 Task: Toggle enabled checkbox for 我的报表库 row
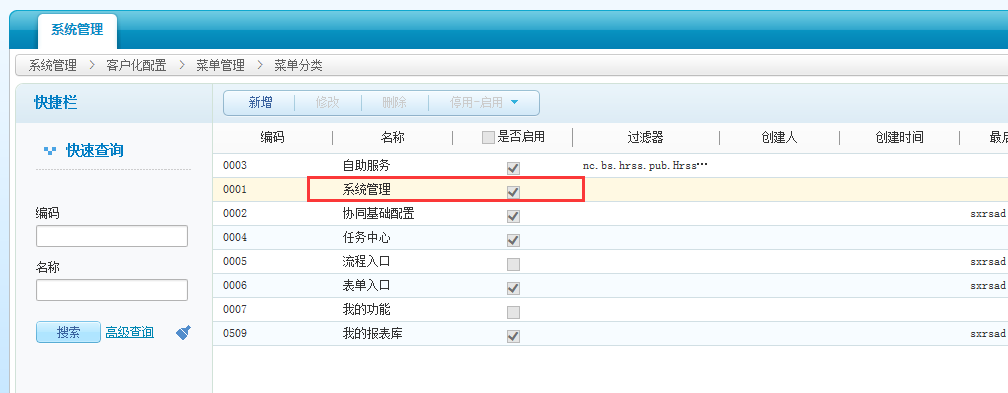(513, 336)
